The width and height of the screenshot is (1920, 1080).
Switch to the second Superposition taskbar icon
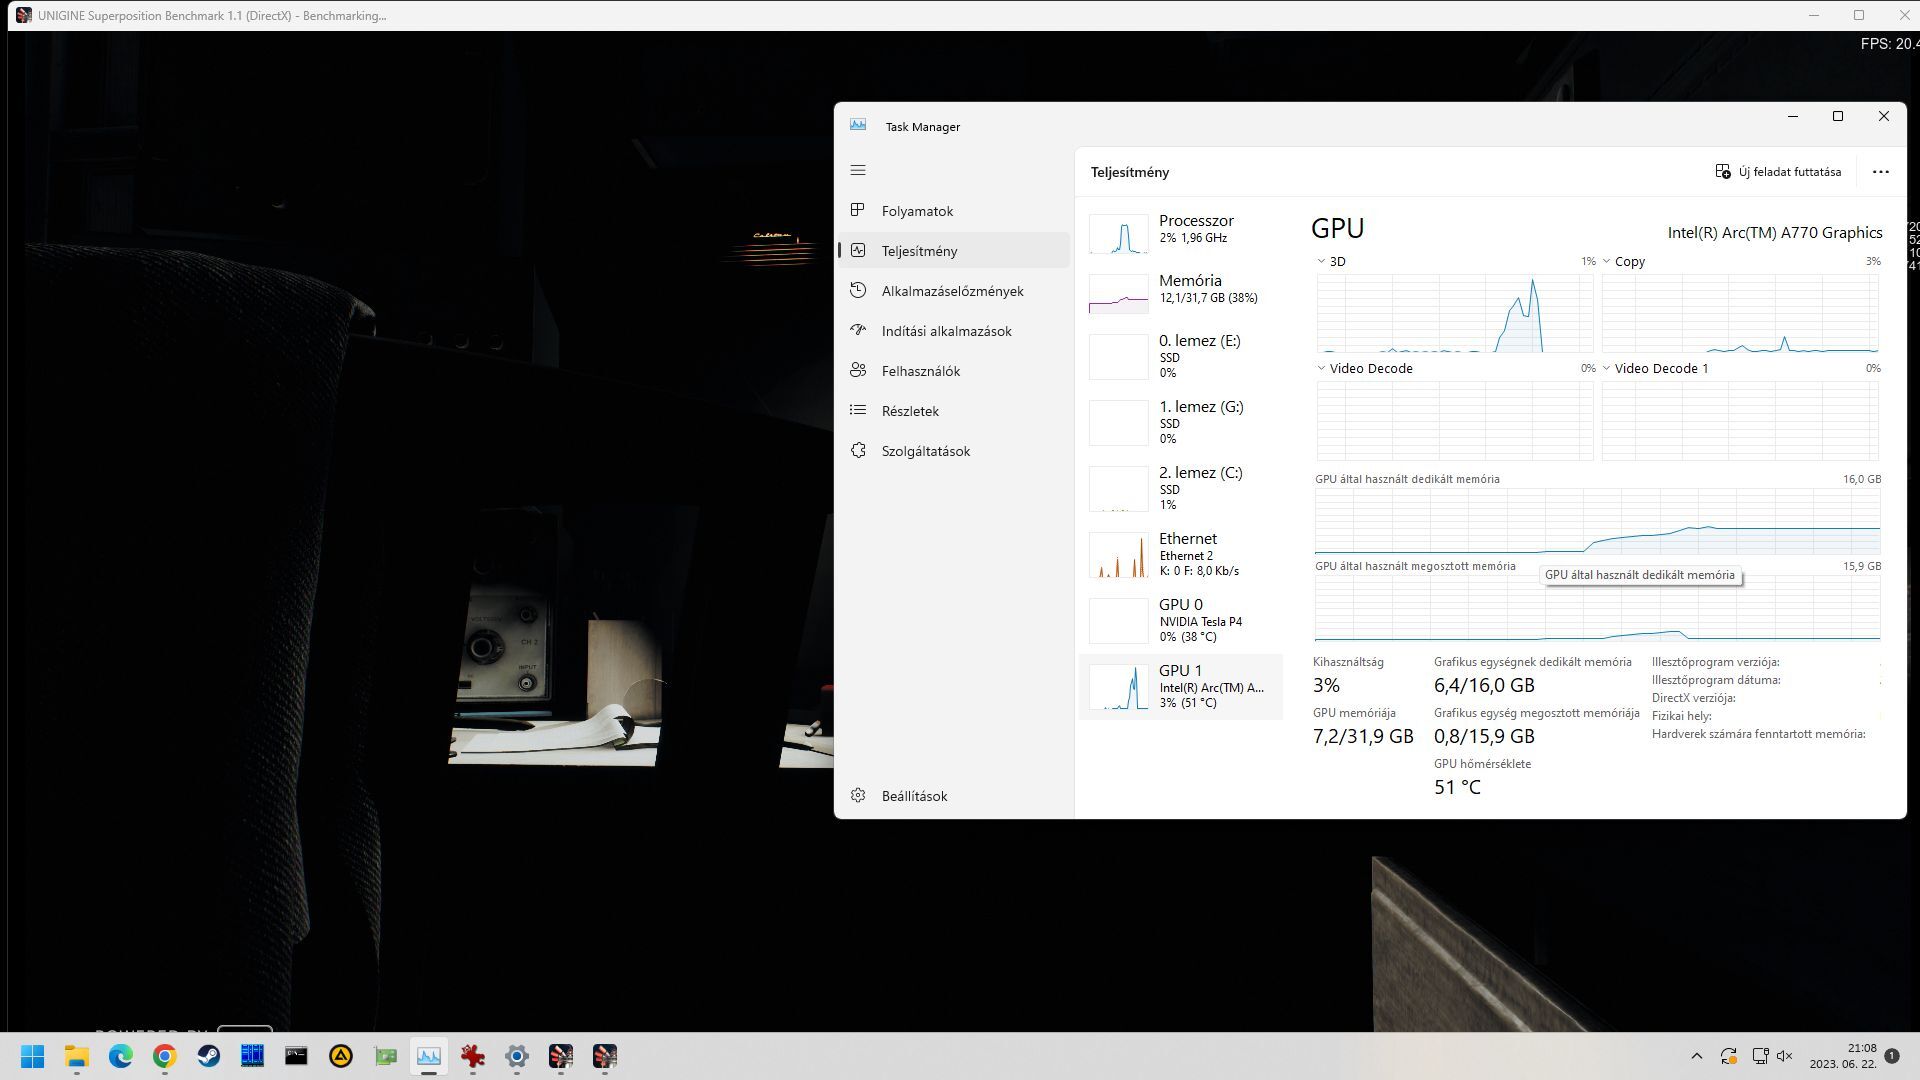(605, 1056)
